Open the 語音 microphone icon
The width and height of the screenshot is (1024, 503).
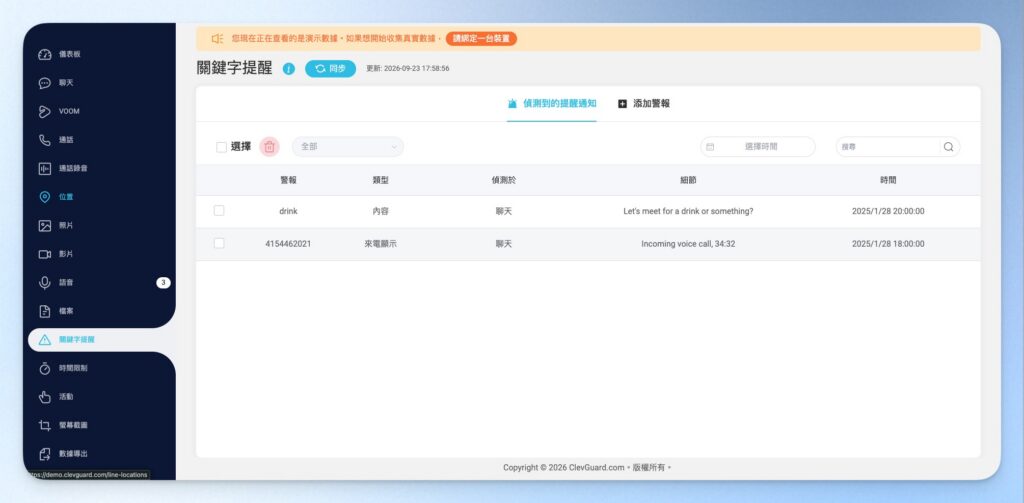click(44, 282)
